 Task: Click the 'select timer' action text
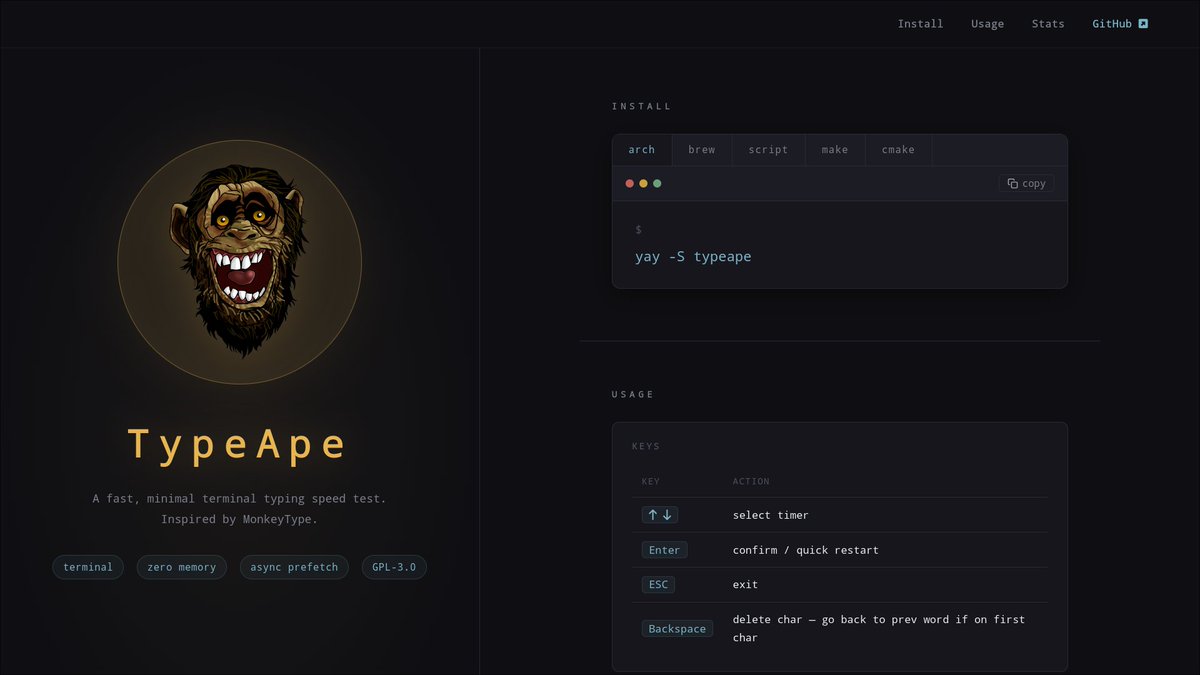pyautogui.click(x=770, y=515)
